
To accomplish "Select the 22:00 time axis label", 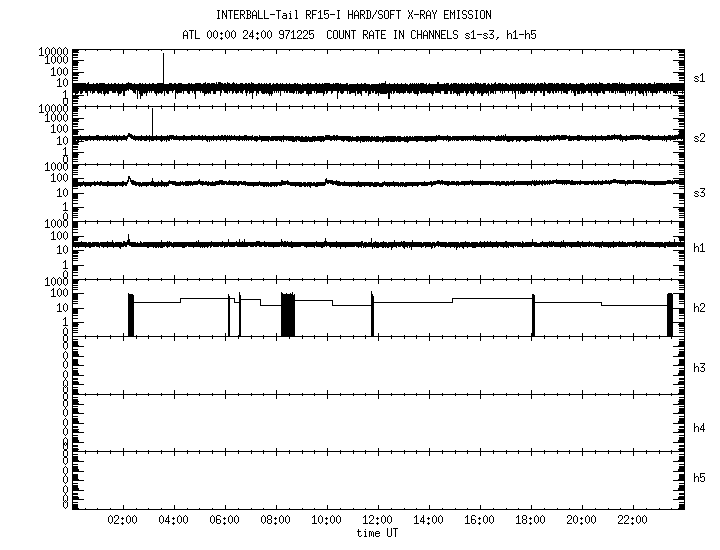I will pyautogui.click(x=633, y=521).
